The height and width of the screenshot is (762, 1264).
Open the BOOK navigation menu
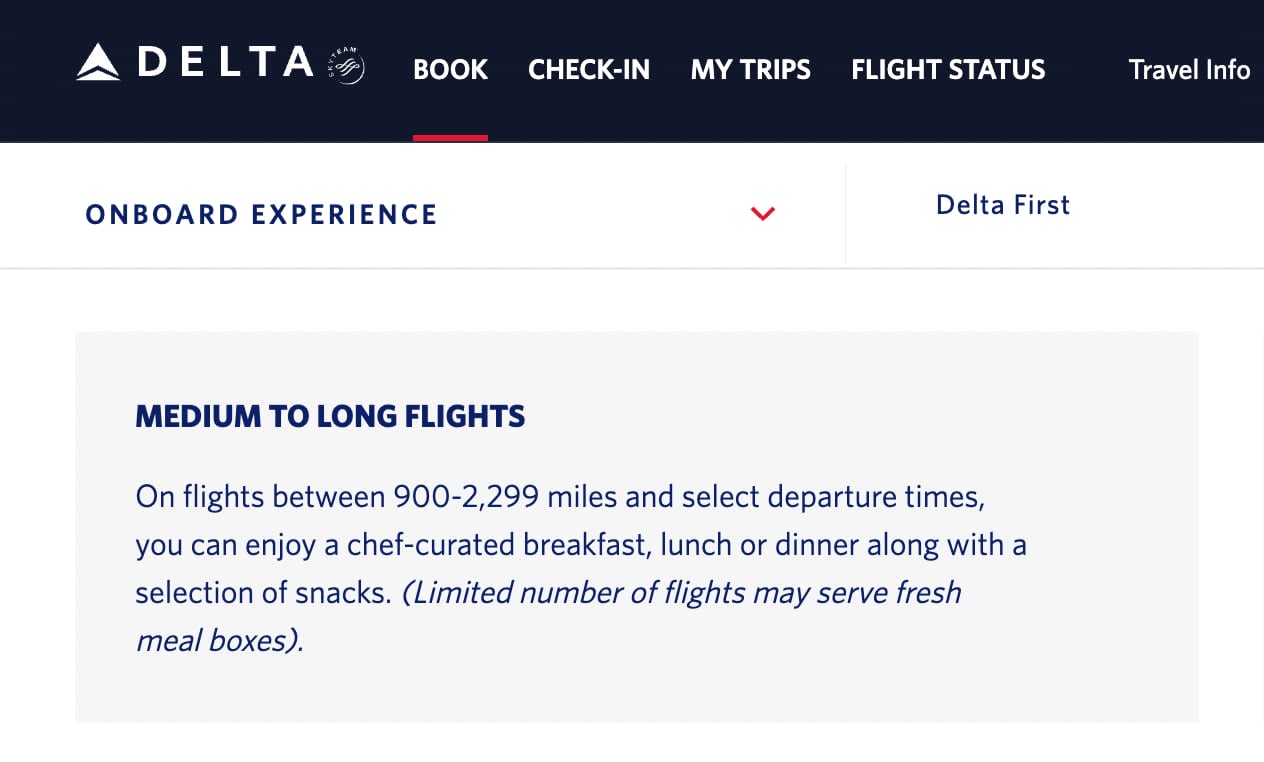[450, 70]
